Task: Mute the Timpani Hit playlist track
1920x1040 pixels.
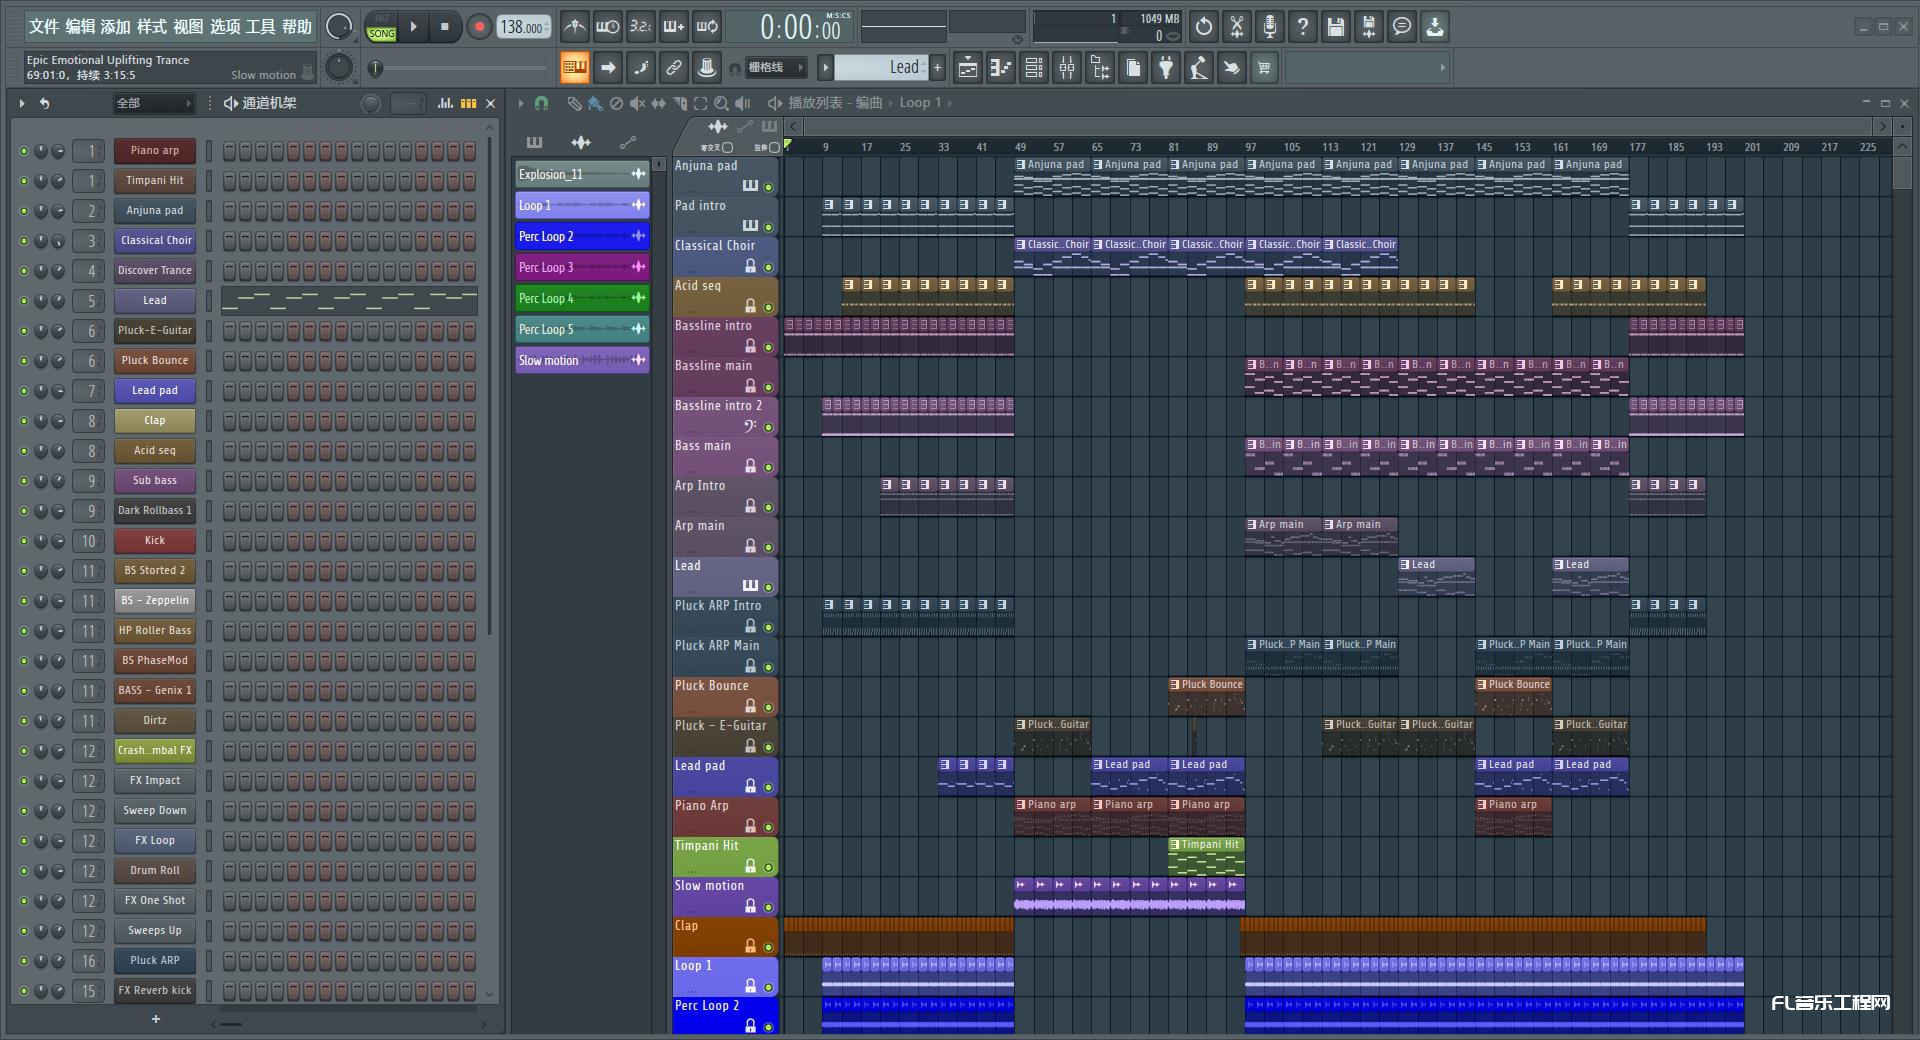Action: tap(769, 867)
